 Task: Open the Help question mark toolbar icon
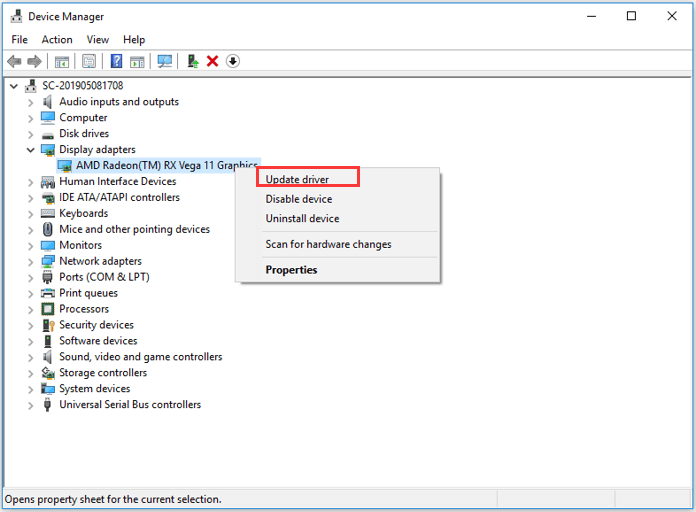[116, 61]
